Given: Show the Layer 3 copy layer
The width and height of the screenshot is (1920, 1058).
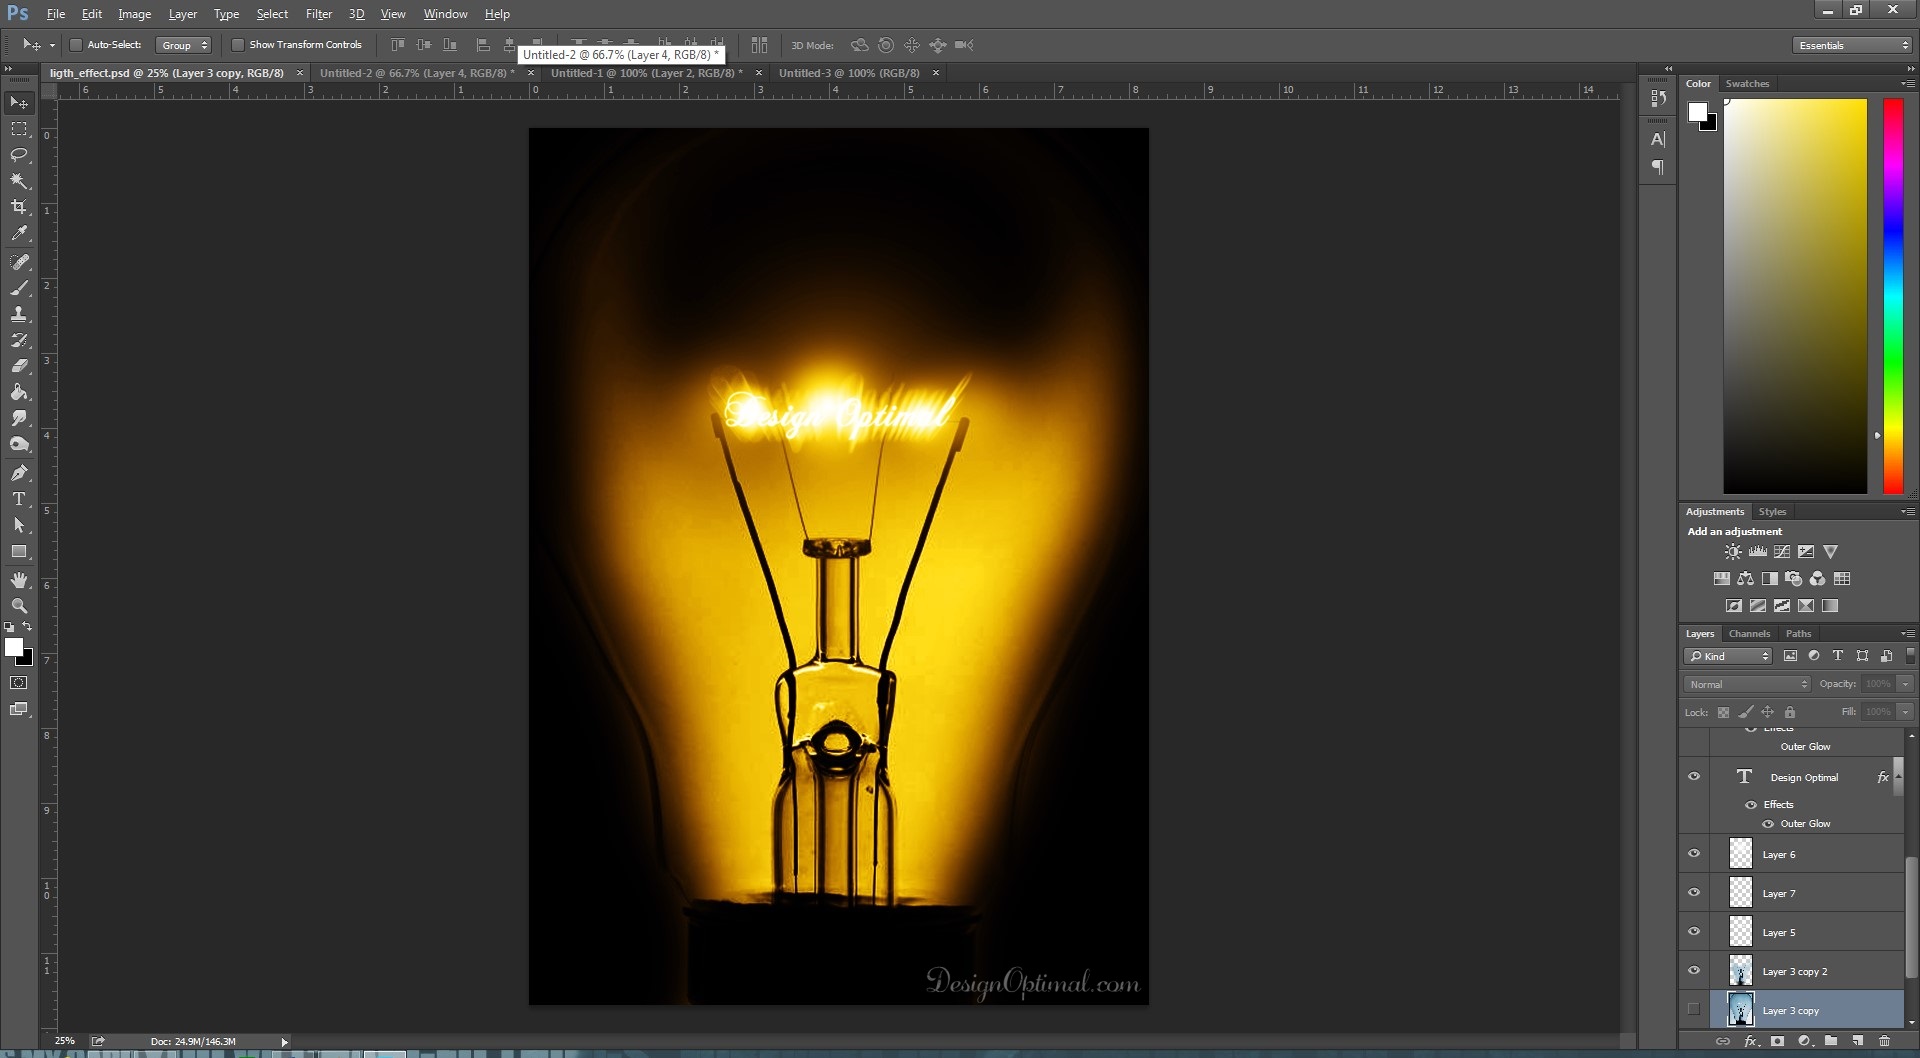Looking at the screenshot, I should pos(1694,1009).
